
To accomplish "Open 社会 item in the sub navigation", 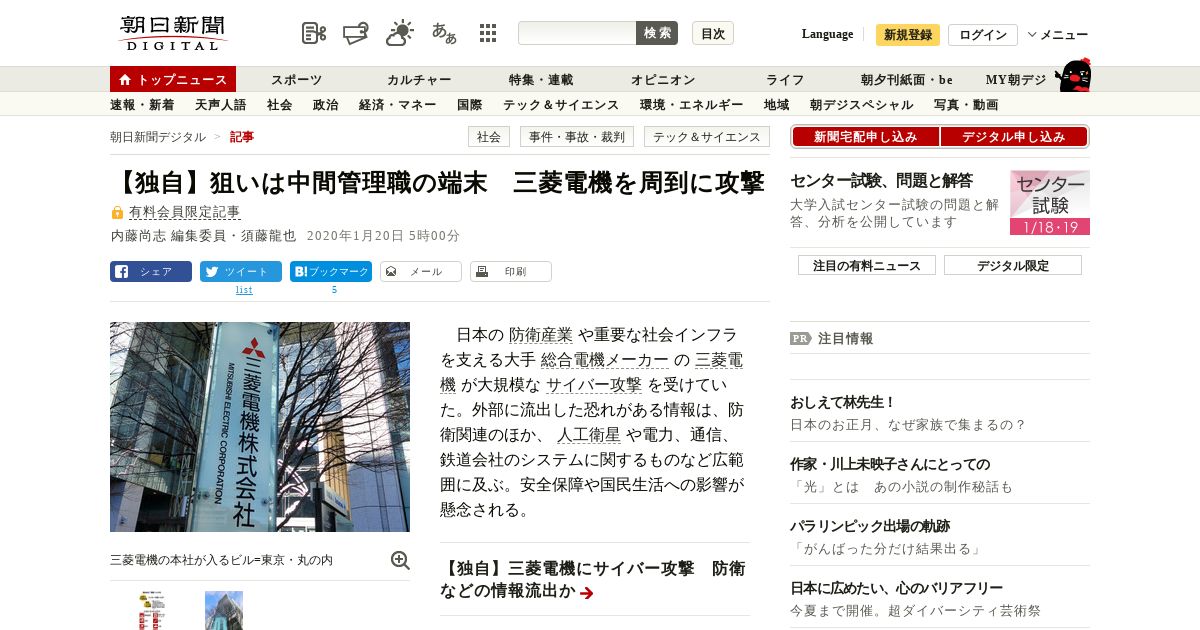I will 279,104.
